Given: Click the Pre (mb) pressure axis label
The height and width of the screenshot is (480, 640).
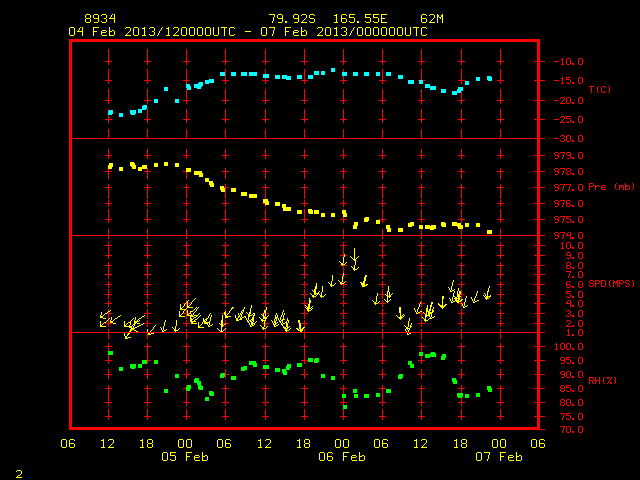Looking at the screenshot, I should tap(611, 187).
